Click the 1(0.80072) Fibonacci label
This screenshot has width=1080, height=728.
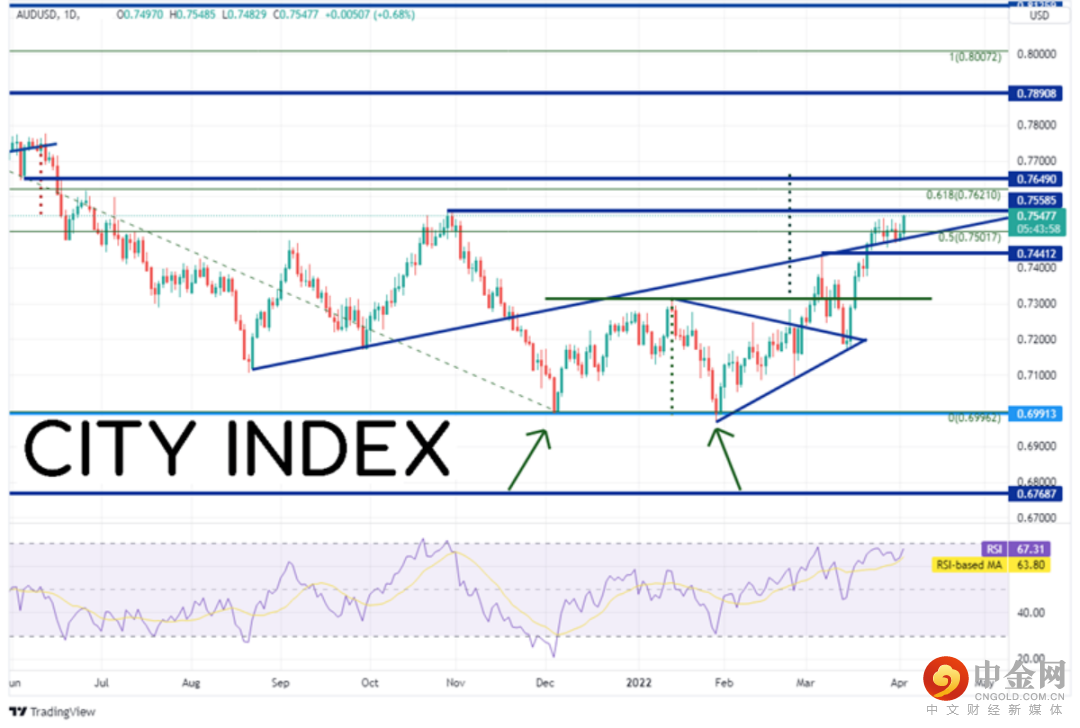point(975,57)
